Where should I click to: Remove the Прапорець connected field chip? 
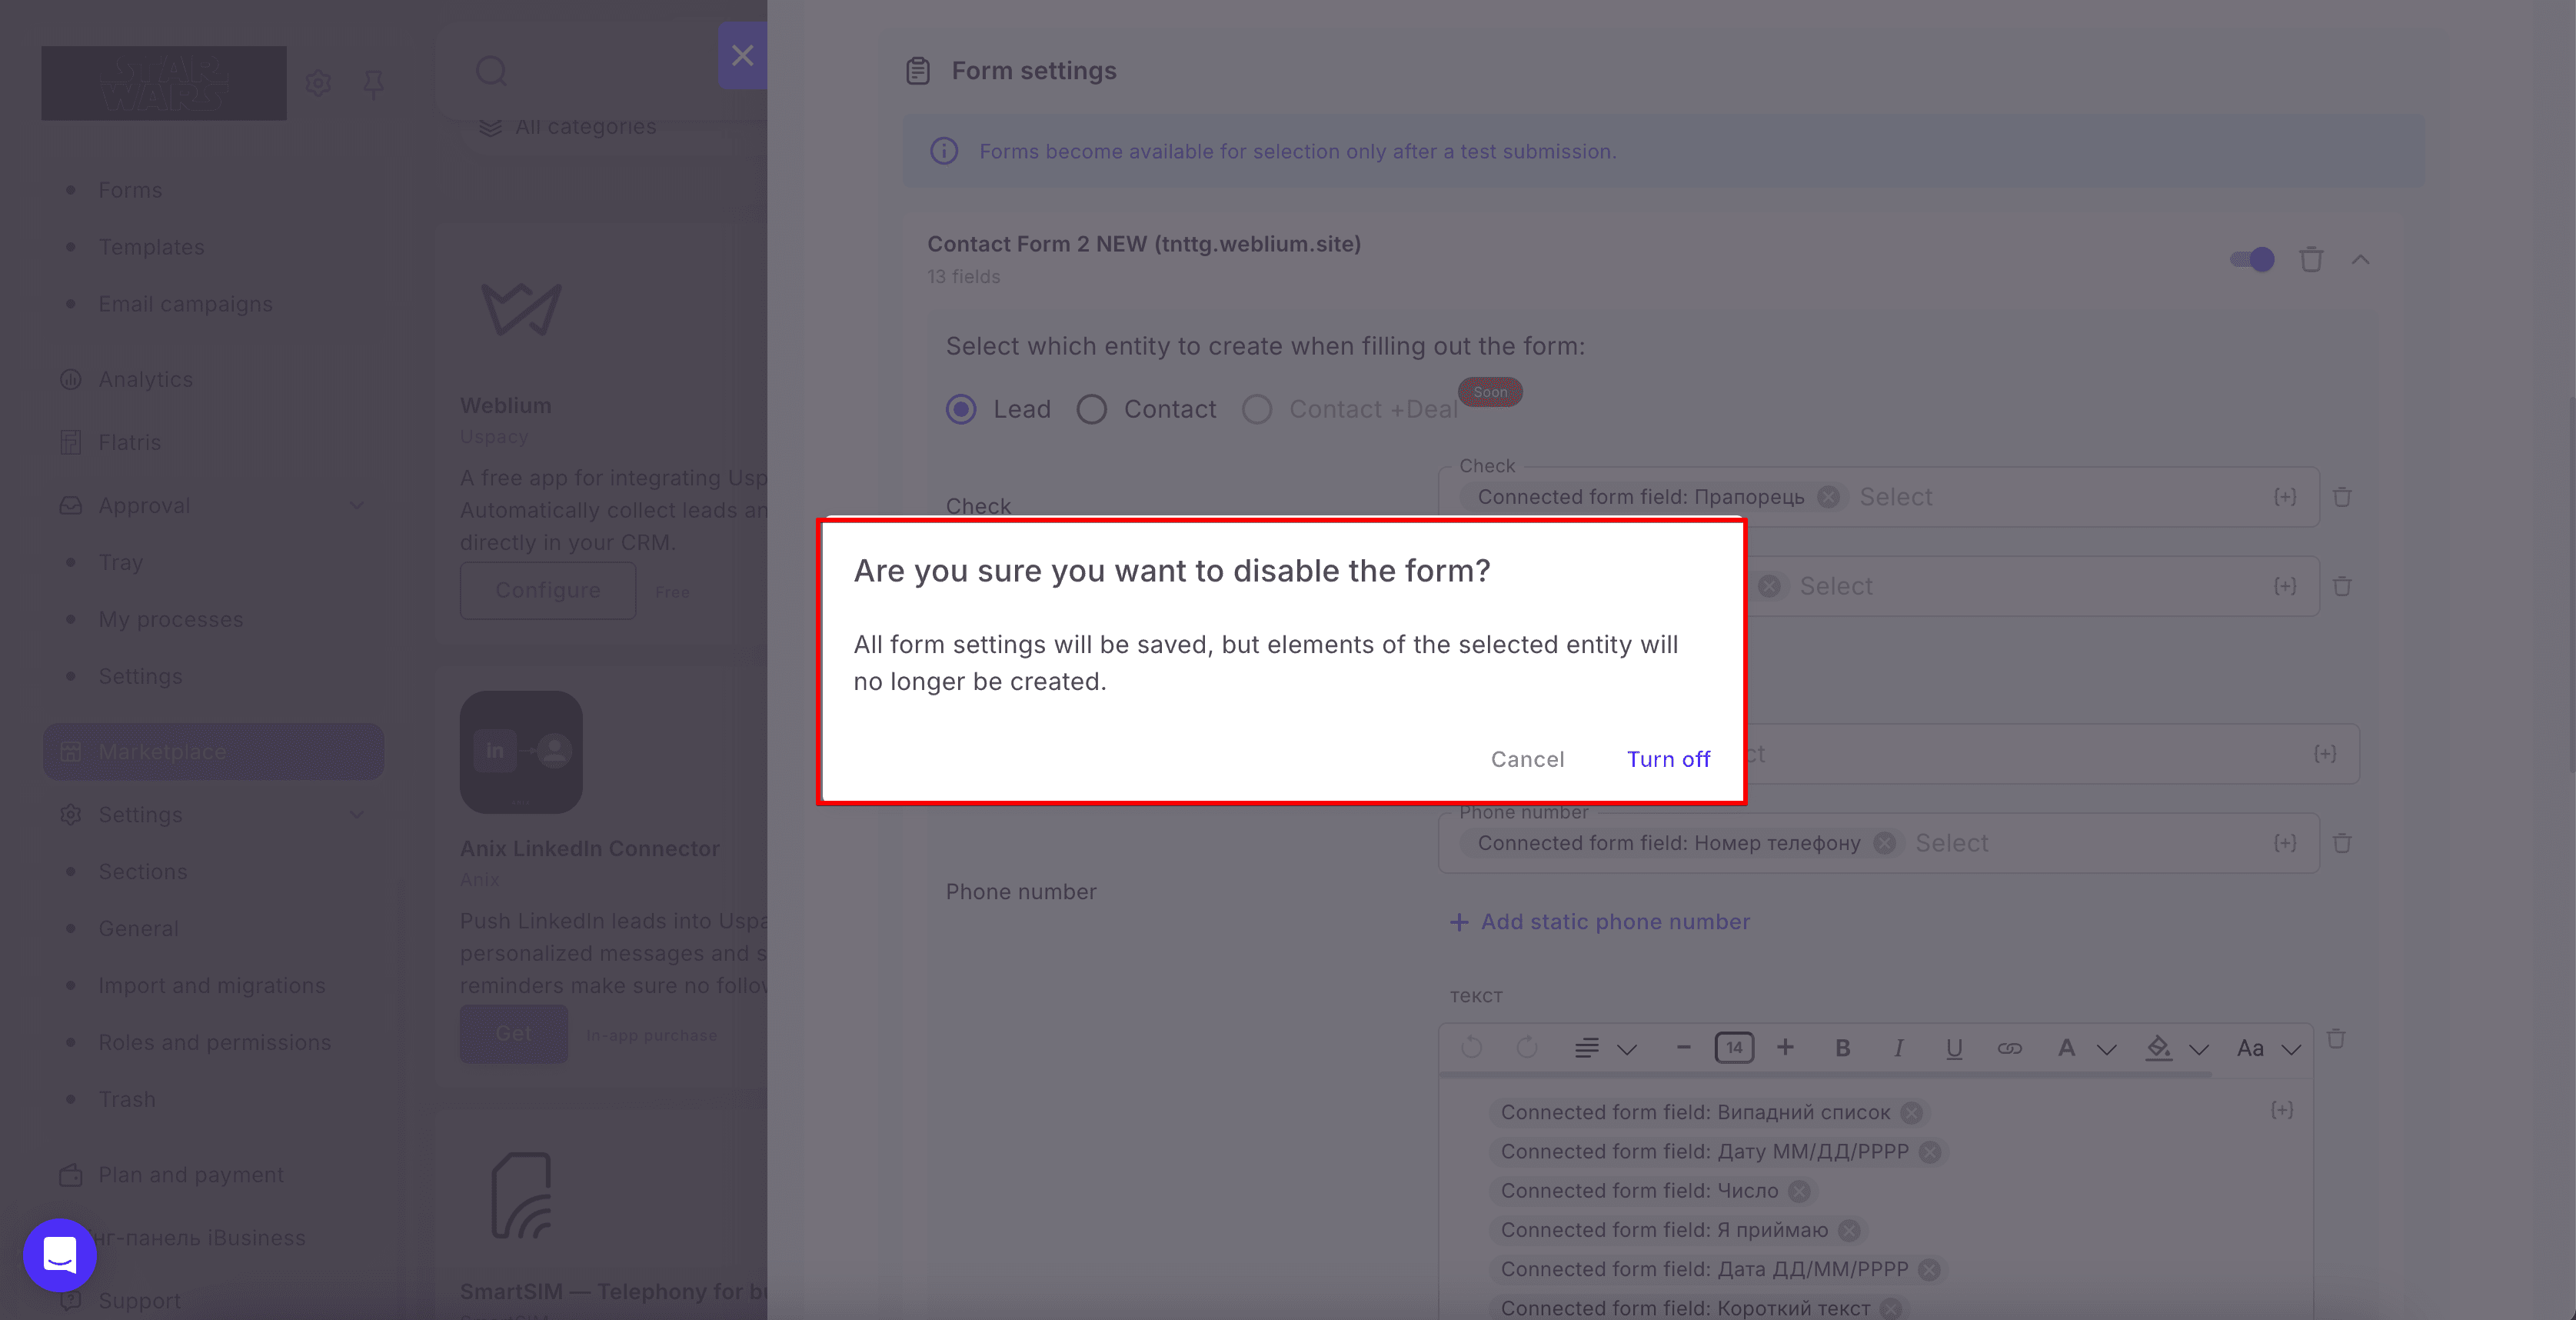coord(1828,497)
